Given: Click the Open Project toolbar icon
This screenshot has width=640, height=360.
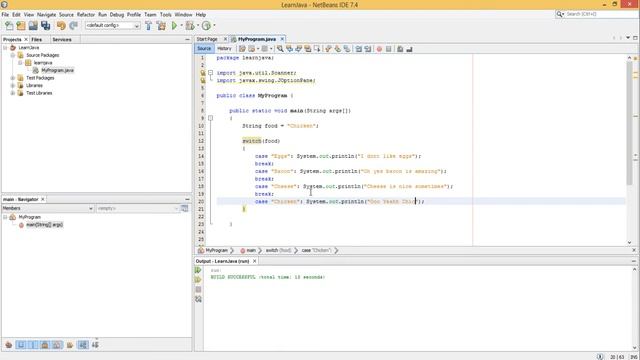Looking at the screenshot, I should tap(33, 26).
